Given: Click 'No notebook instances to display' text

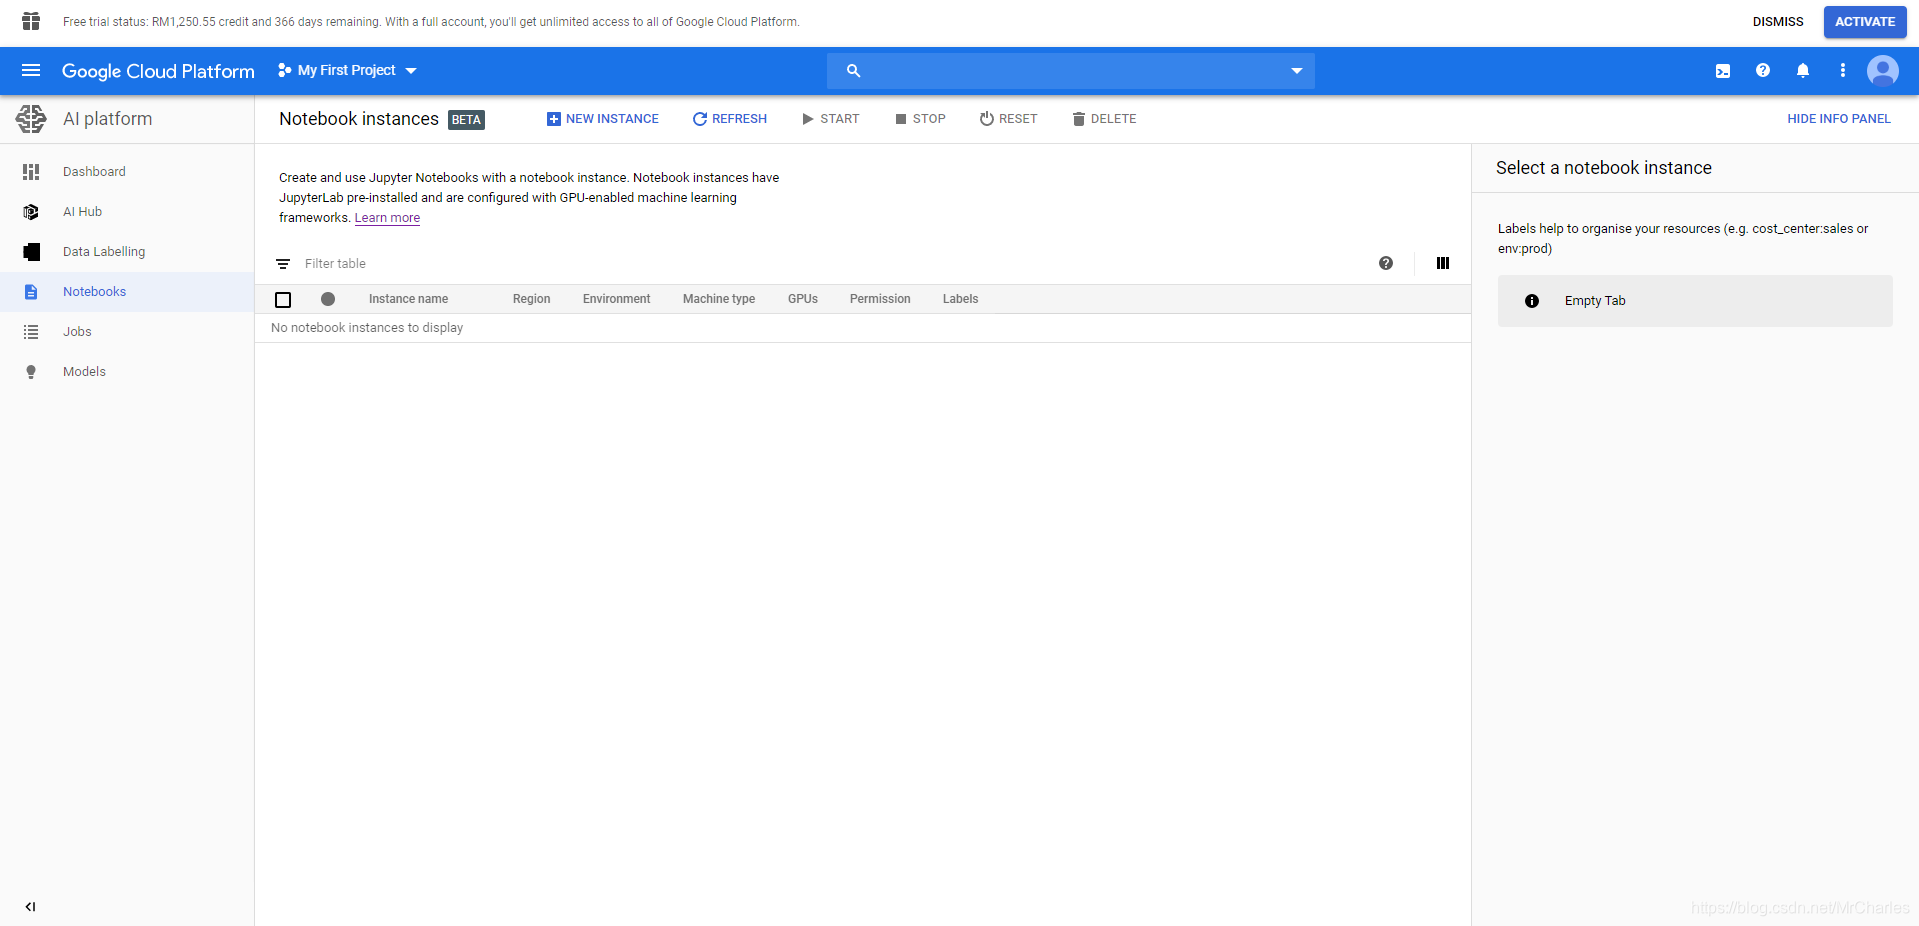Looking at the screenshot, I should tap(367, 328).
